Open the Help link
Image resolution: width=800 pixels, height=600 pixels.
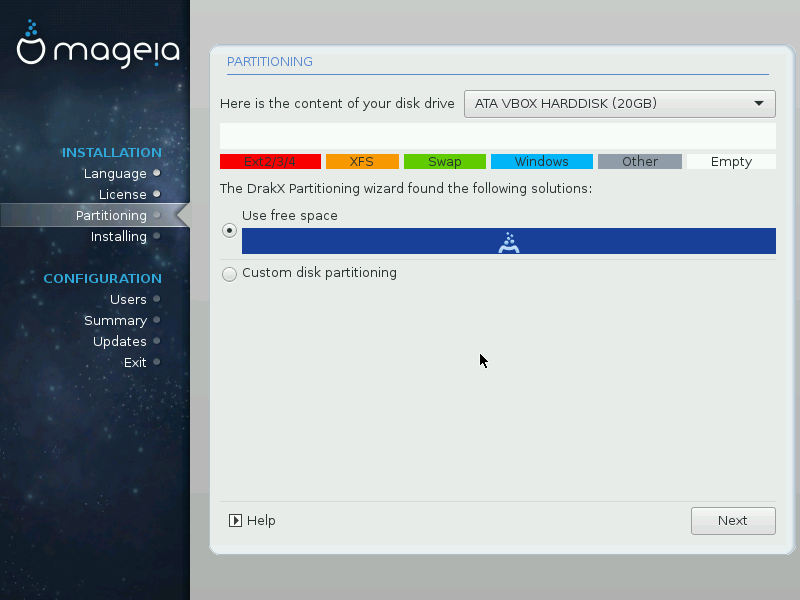pos(260,521)
